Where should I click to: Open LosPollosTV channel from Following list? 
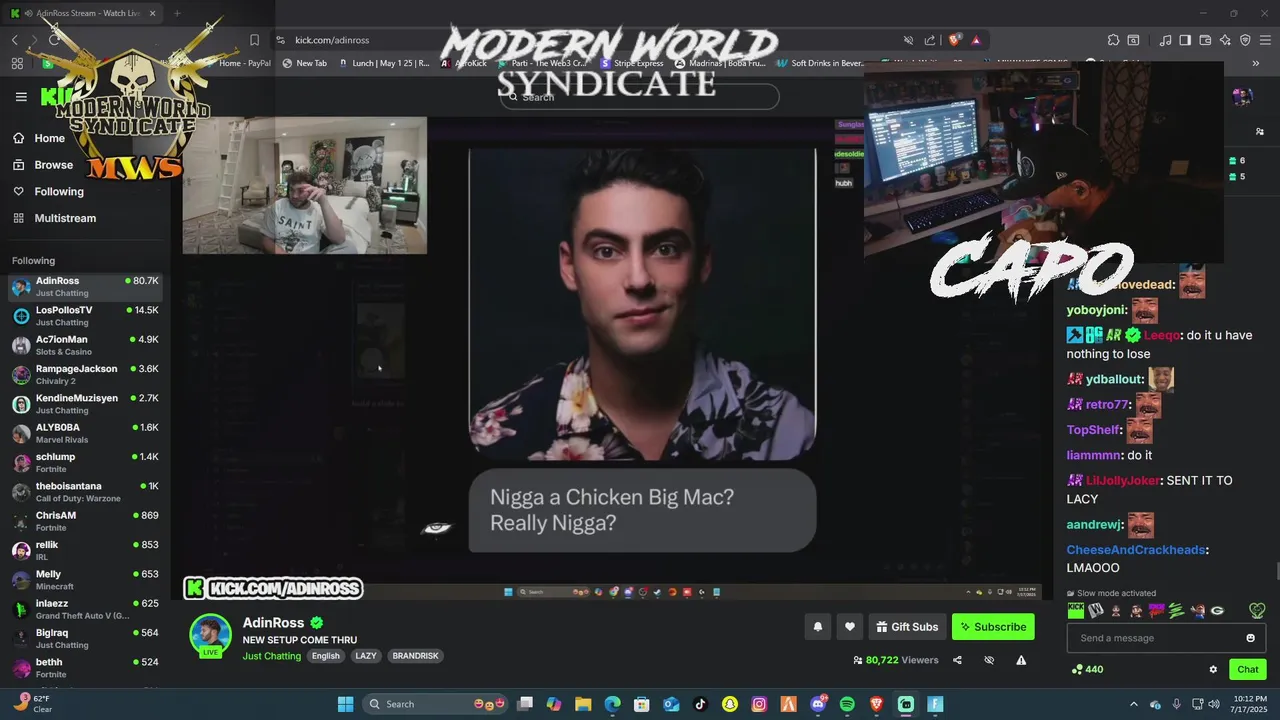(x=85, y=316)
